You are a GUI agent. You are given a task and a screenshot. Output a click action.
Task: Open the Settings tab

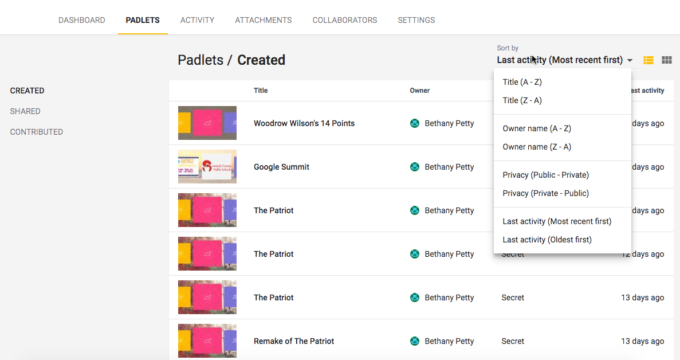(x=416, y=20)
